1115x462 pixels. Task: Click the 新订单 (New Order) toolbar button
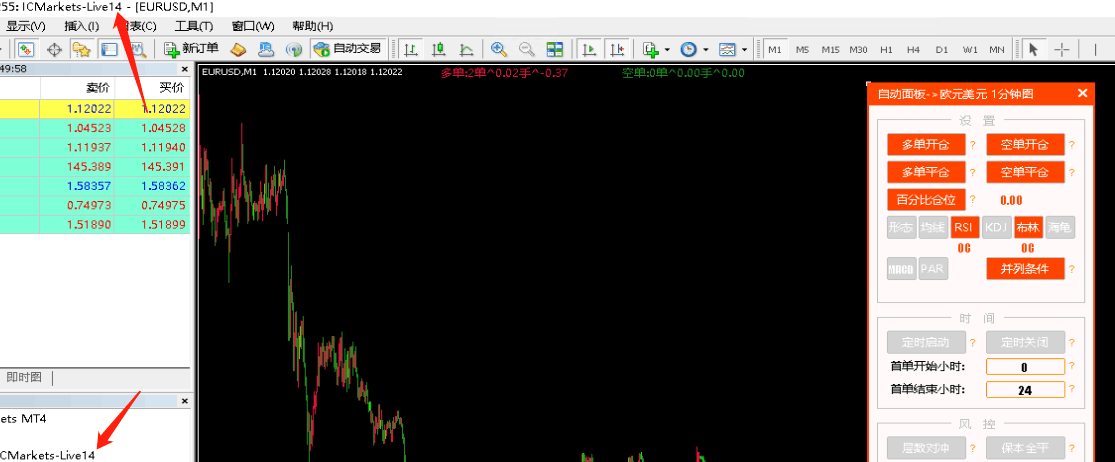191,49
